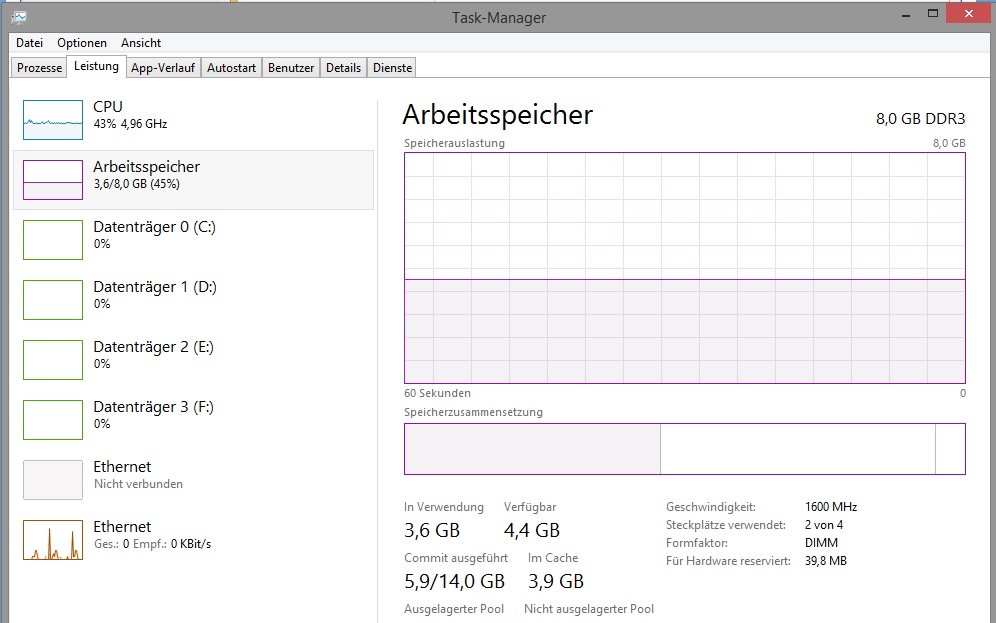996x623 pixels.
Task: Switch to the Prozesse tab
Action: (x=40, y=68)
